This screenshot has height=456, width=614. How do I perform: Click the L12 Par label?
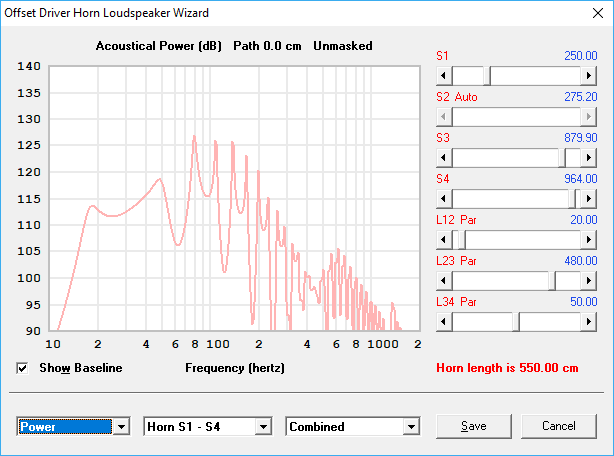tap(456, 220)
